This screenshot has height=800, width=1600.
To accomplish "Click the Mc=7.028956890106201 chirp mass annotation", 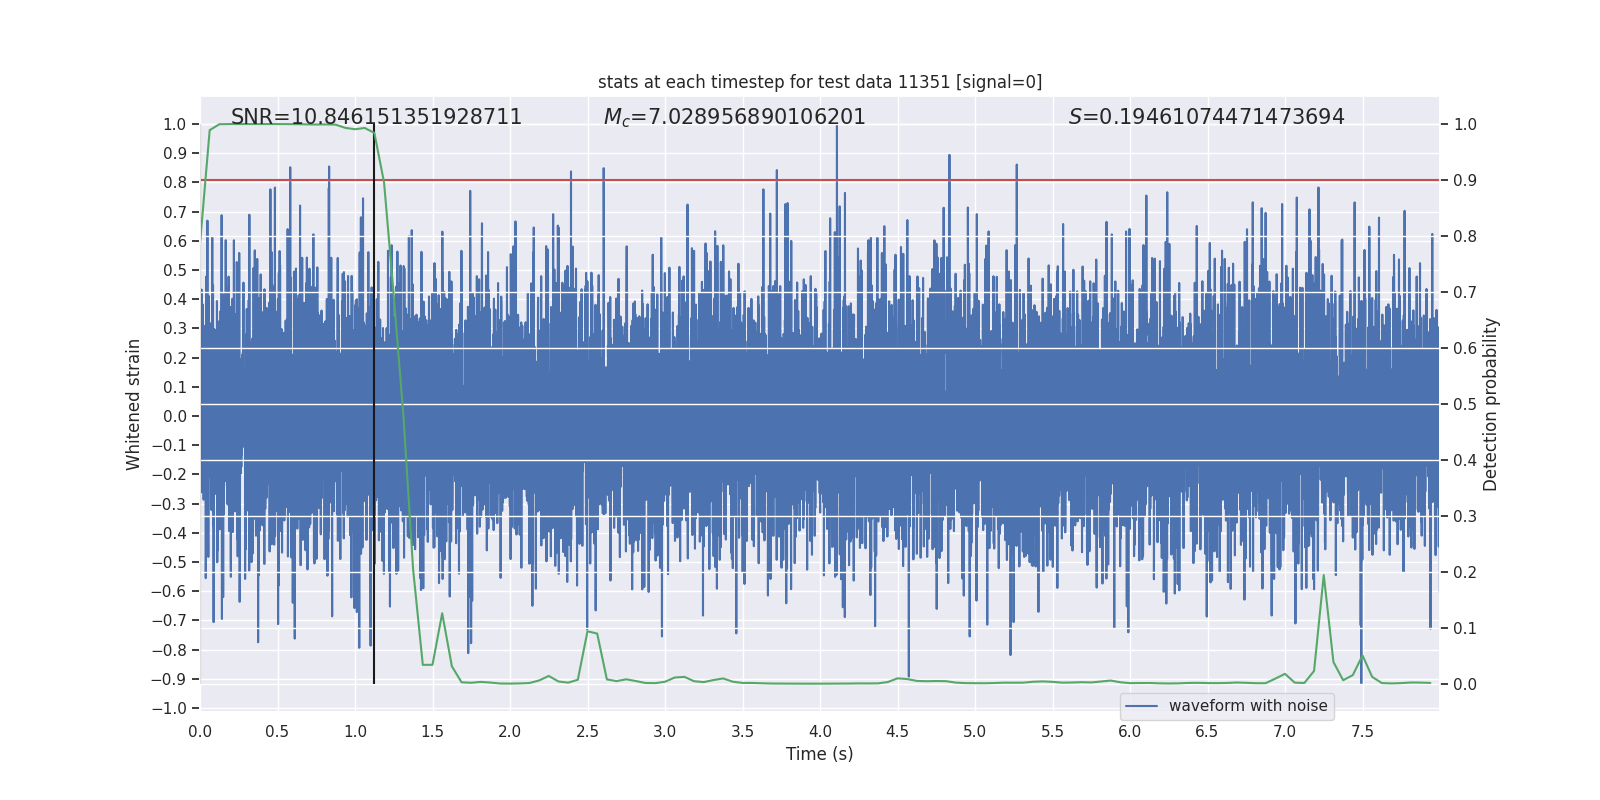I will [x=735, y=117].
